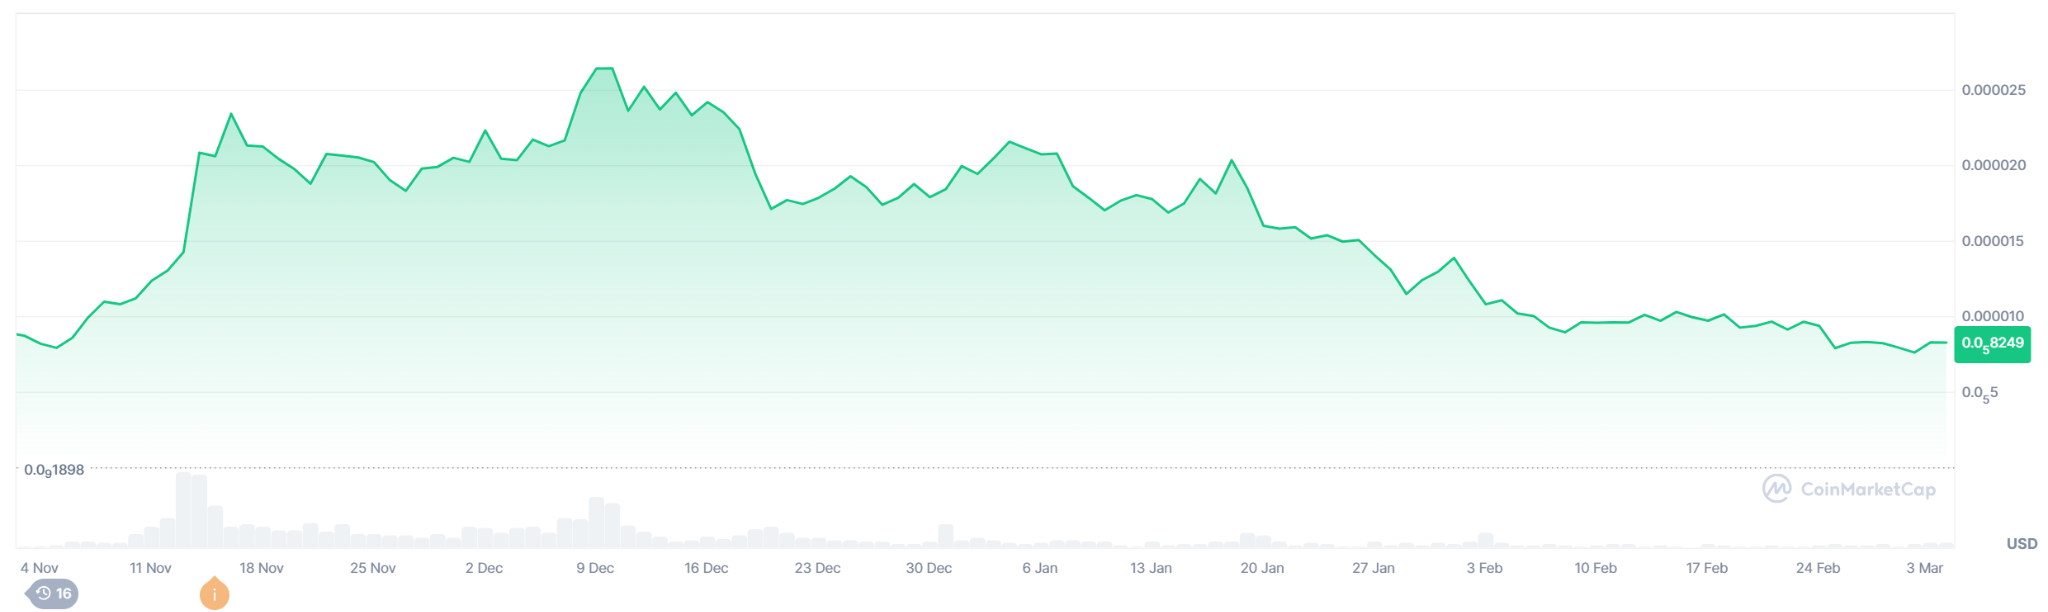Click the price line peak above 9 Dec
The width and height of the screenshot is (2048, 612).
(x=604, y=69)
